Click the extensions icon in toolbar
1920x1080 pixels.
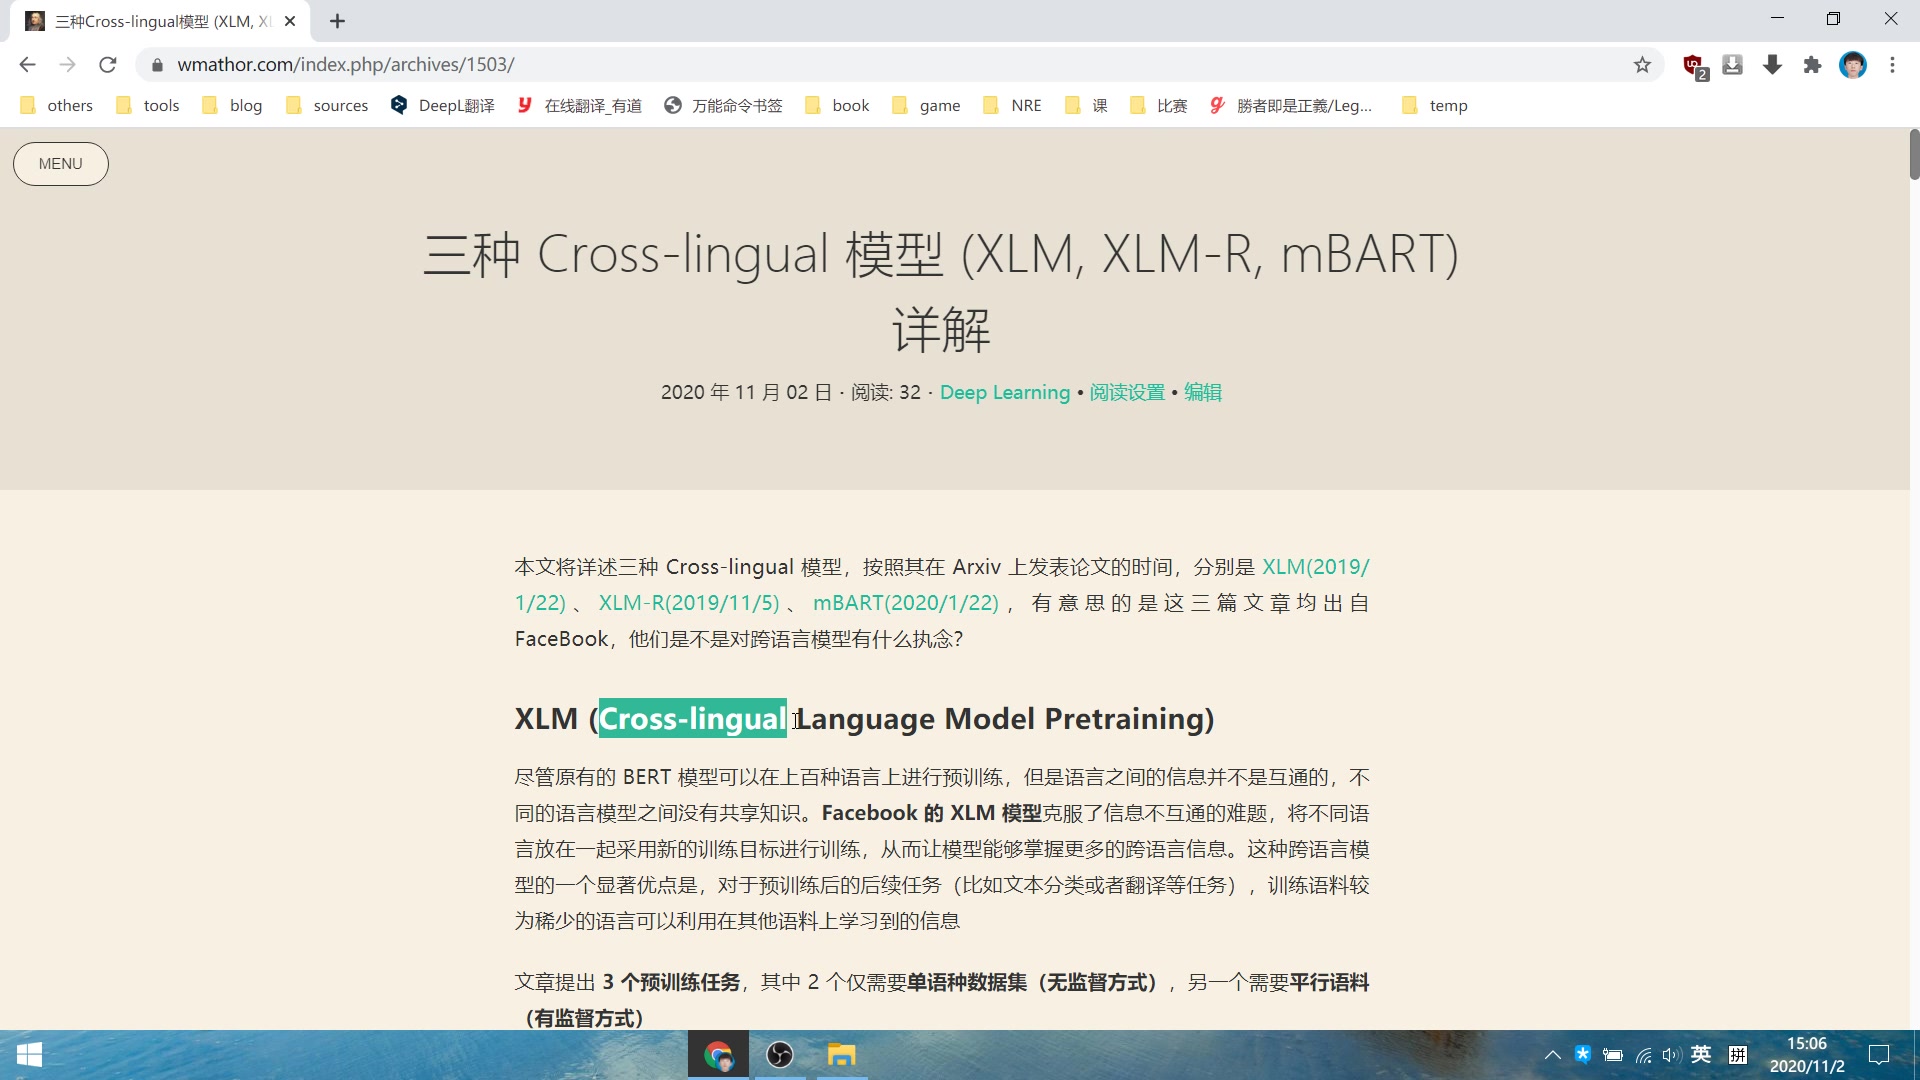pyautogui.click(x=1812, y=63)
